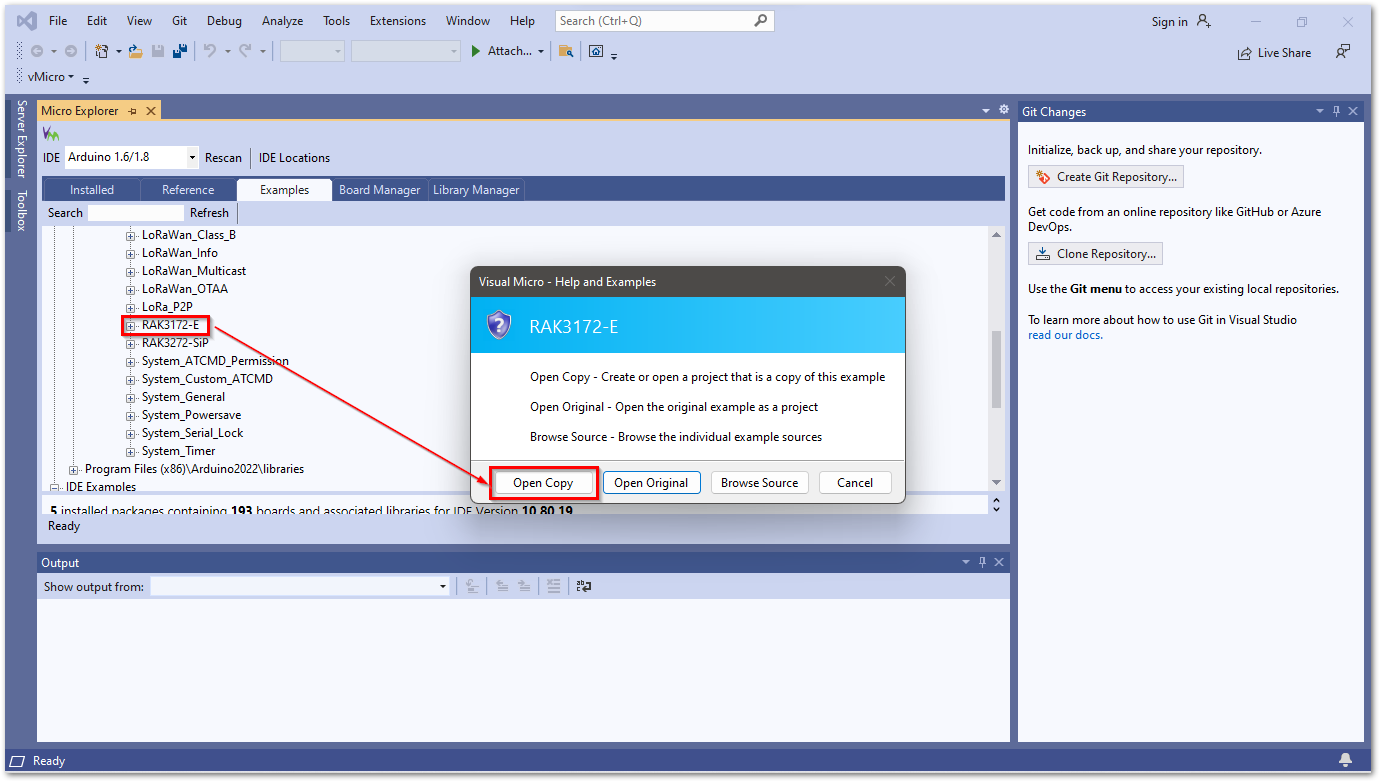
Task: Open the Micro Explorer settings gear
Action: [x=1004, y=110]
